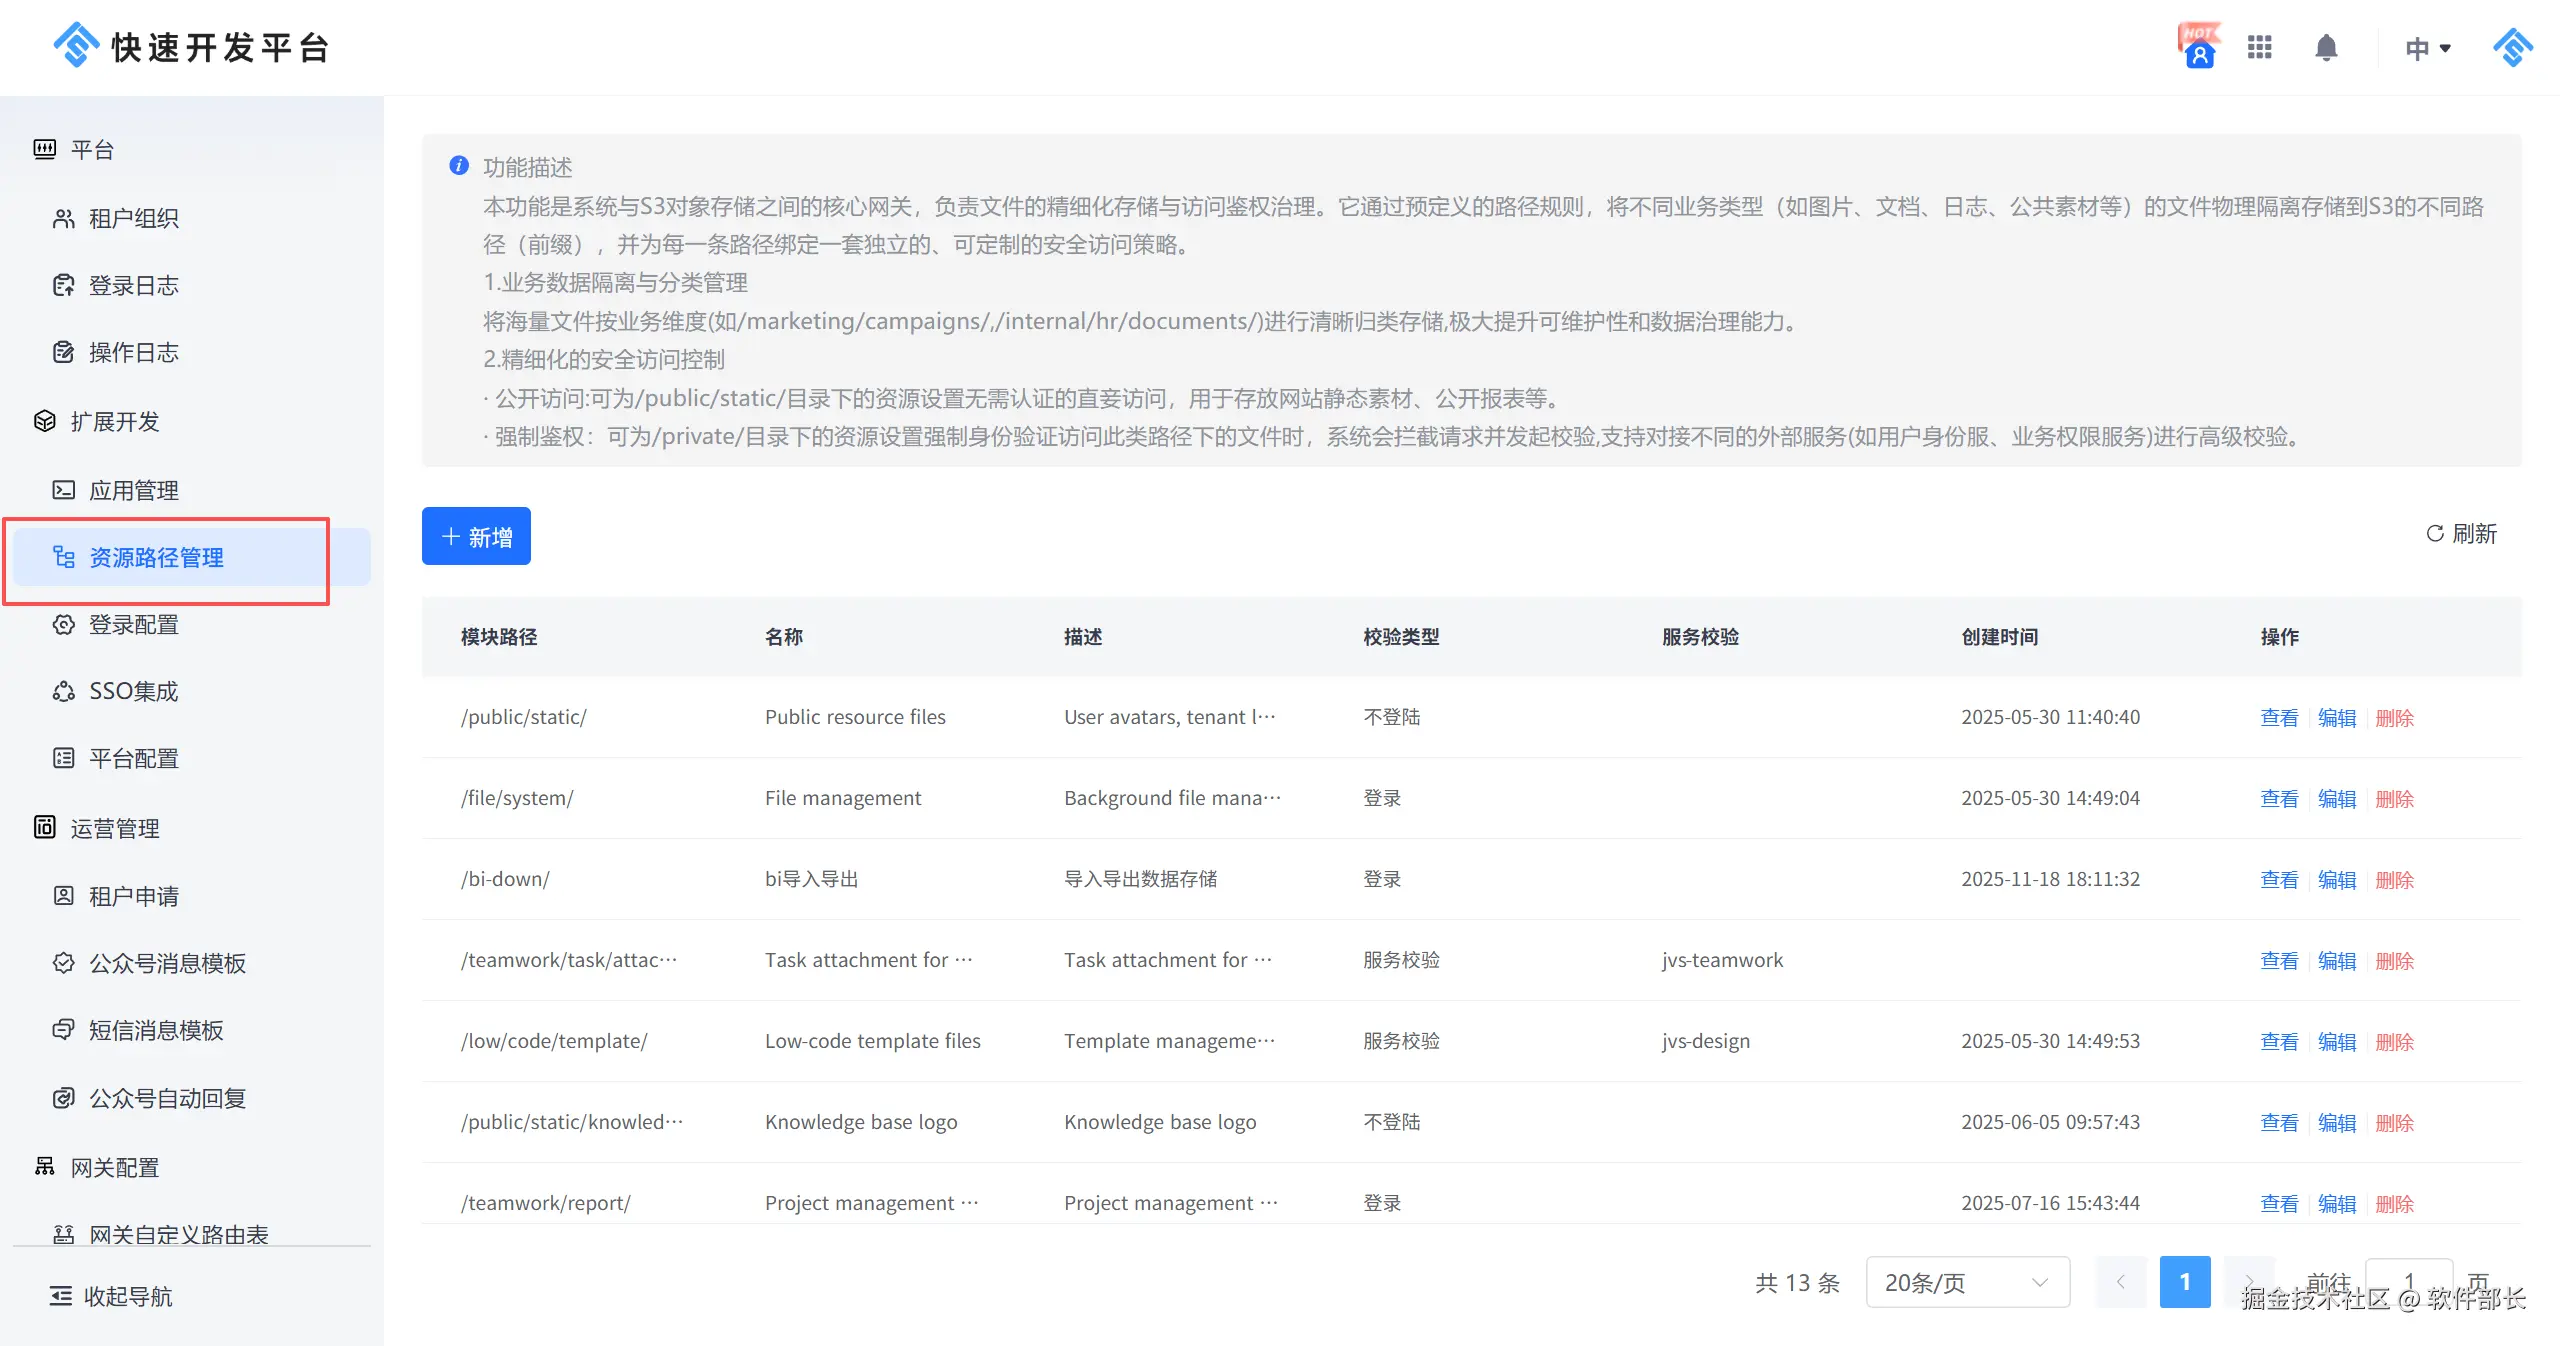Click the notification bell icon

[2326, 48]
